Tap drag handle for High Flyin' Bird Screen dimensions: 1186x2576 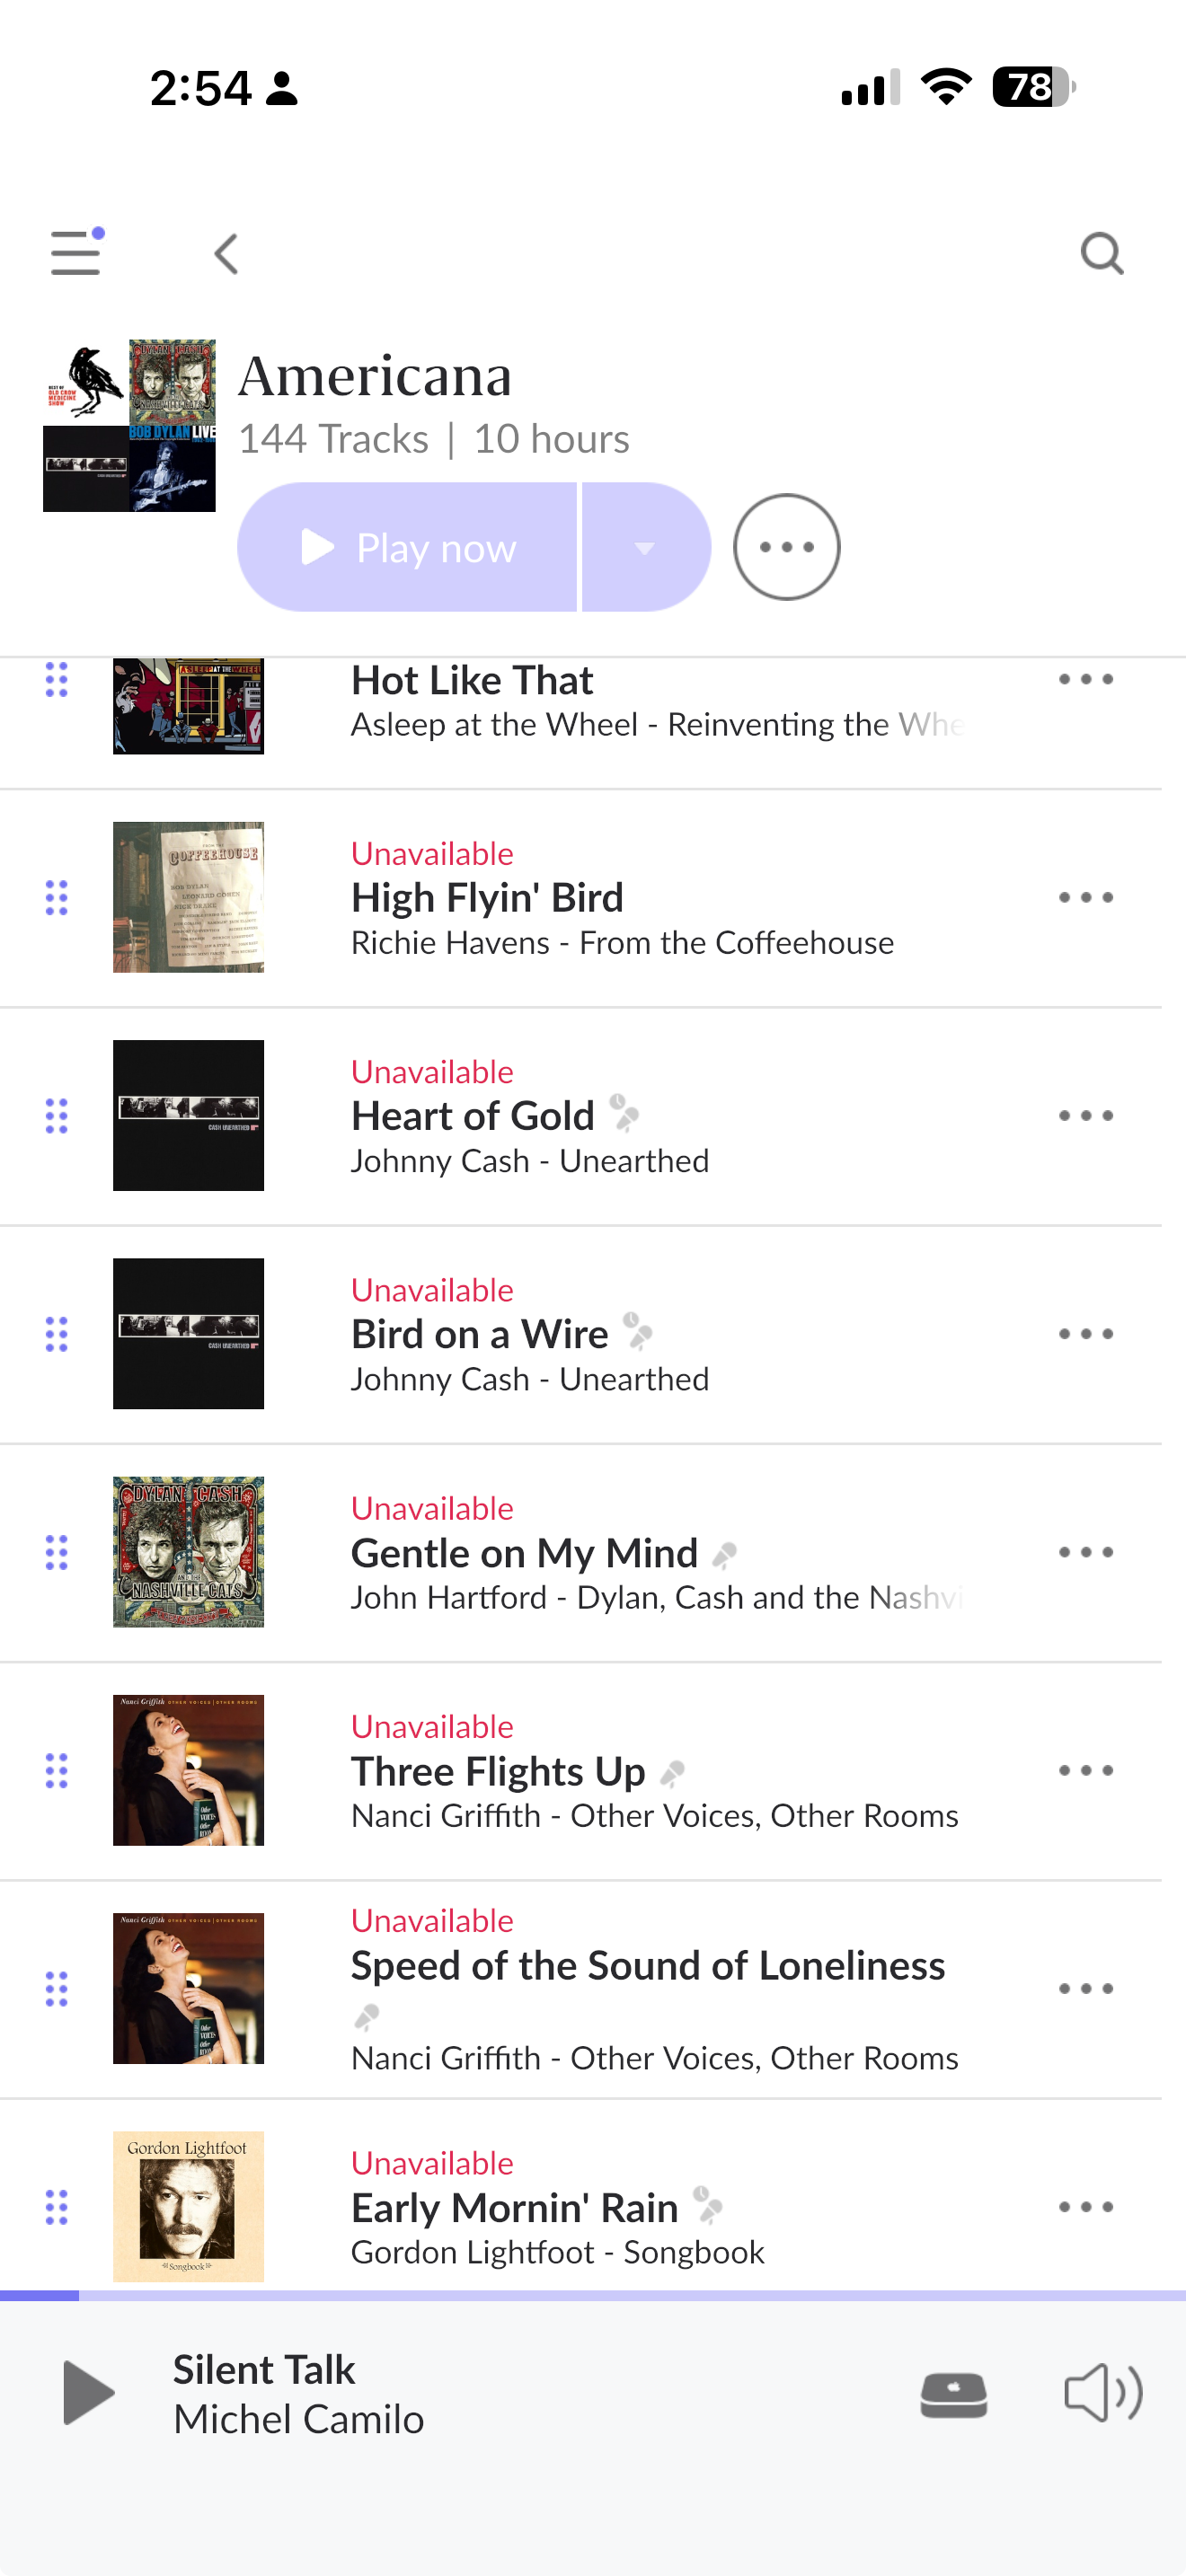[x=57, y=898]
